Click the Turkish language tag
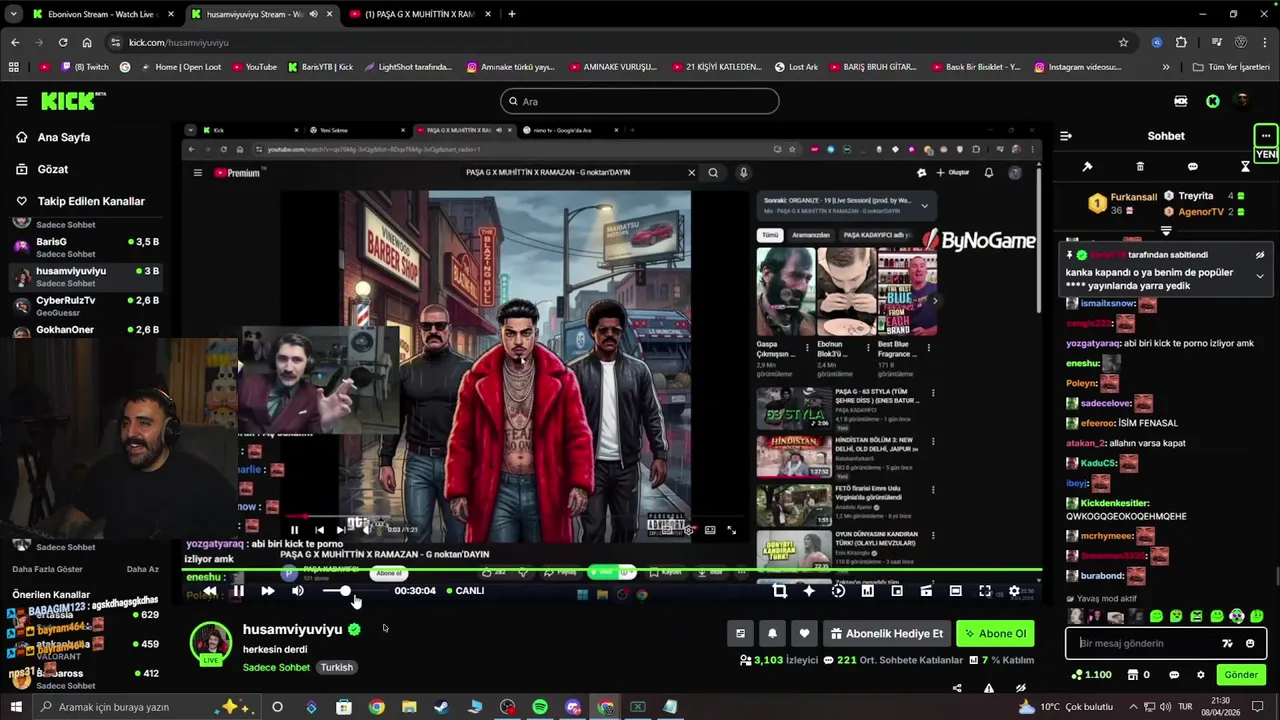Screen dimensions: 1280x720 point(337,667)
